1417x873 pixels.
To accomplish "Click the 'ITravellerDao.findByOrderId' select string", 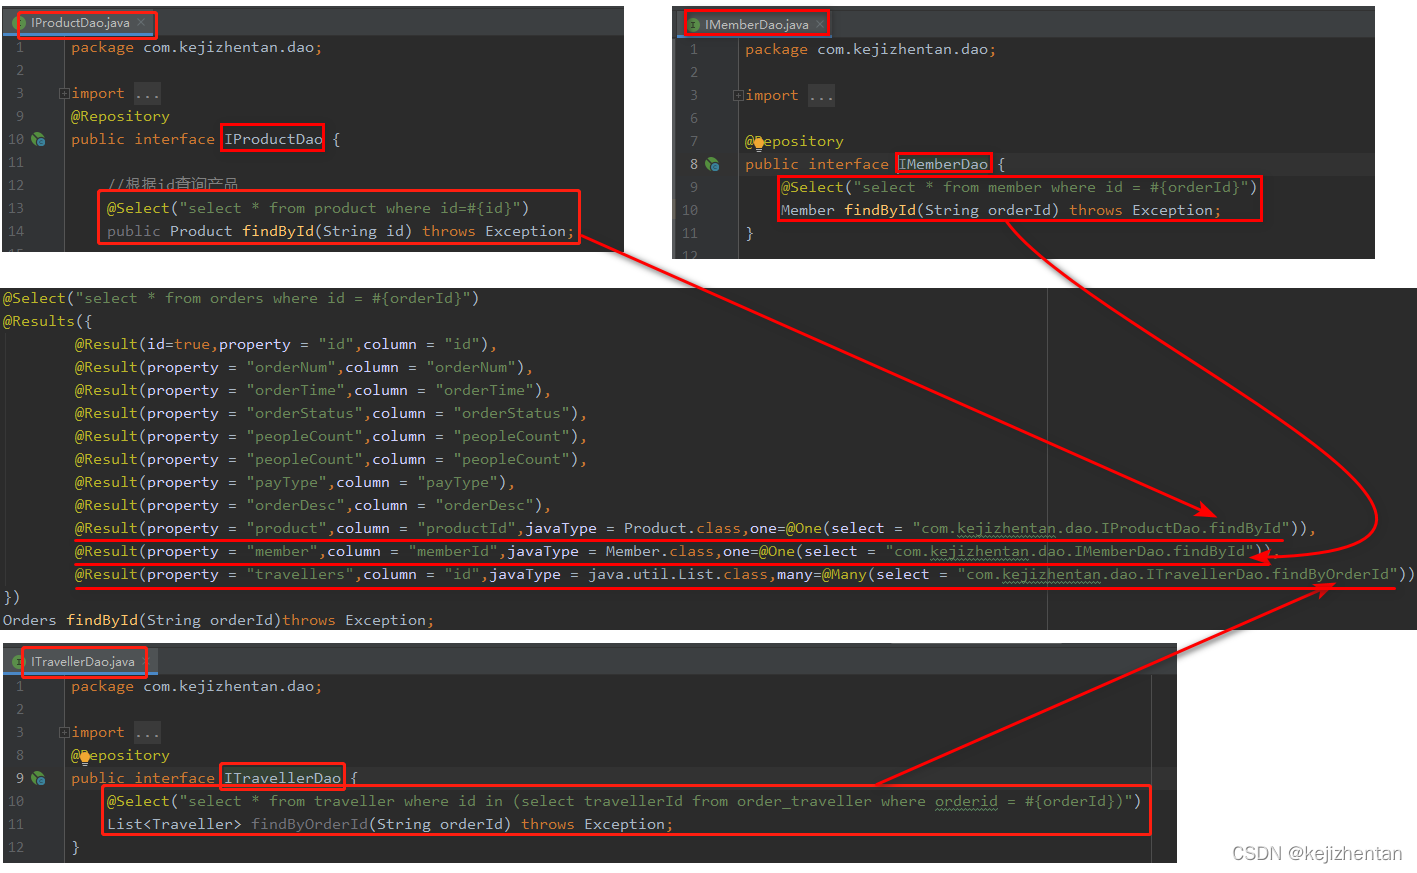I will pos(1178,574).
